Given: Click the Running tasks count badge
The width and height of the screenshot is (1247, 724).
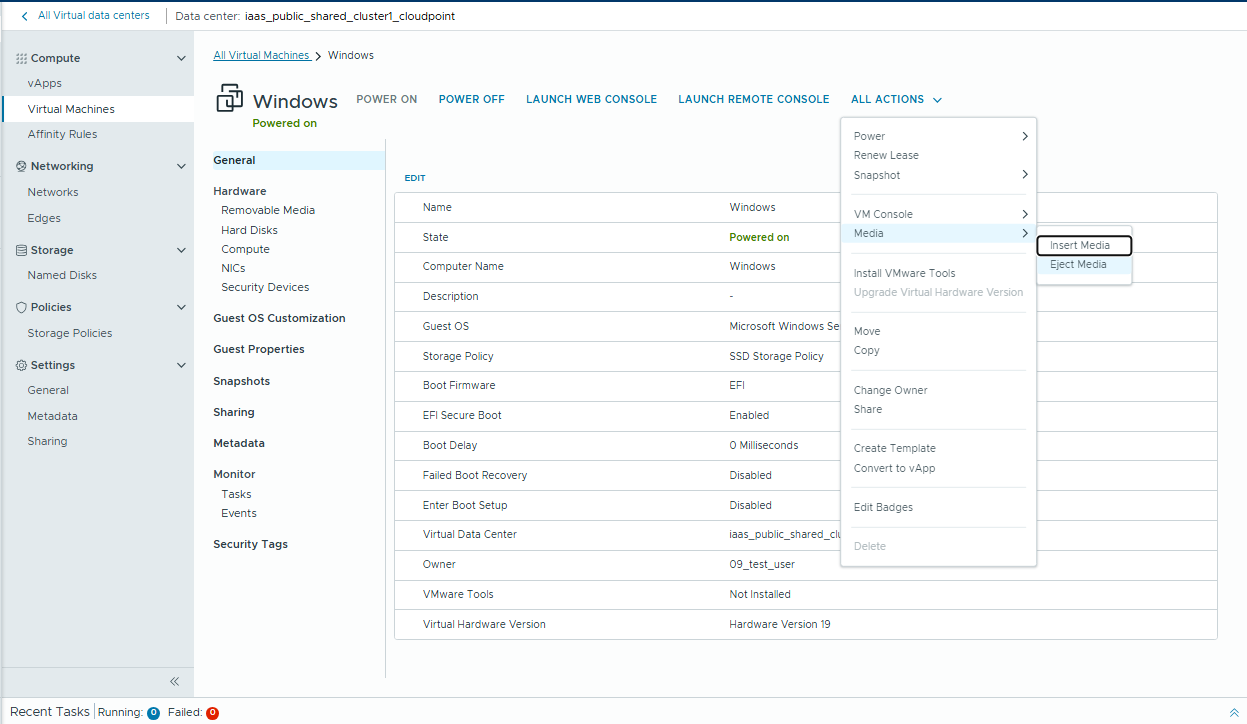Looking at the screenshot, I should [x=153, y=713].
